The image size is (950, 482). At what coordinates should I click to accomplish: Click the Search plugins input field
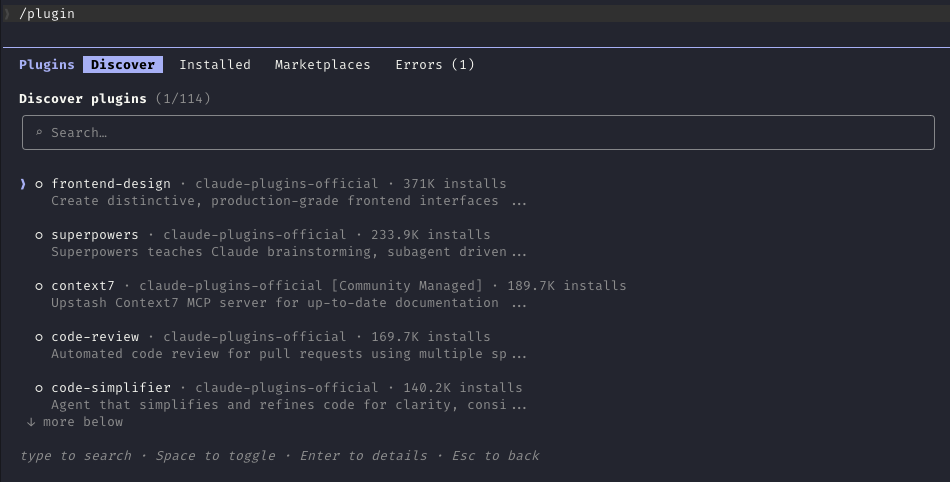[x=478, y=133]
